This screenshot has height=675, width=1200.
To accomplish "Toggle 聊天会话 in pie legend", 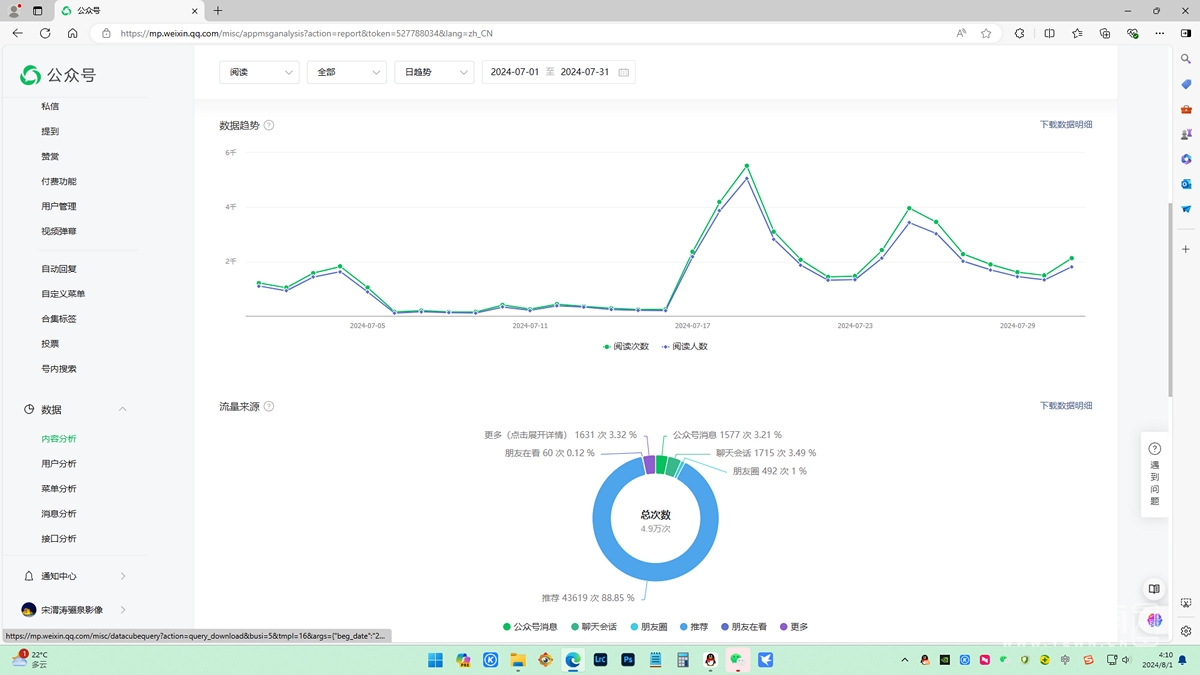I will [594, 627].
